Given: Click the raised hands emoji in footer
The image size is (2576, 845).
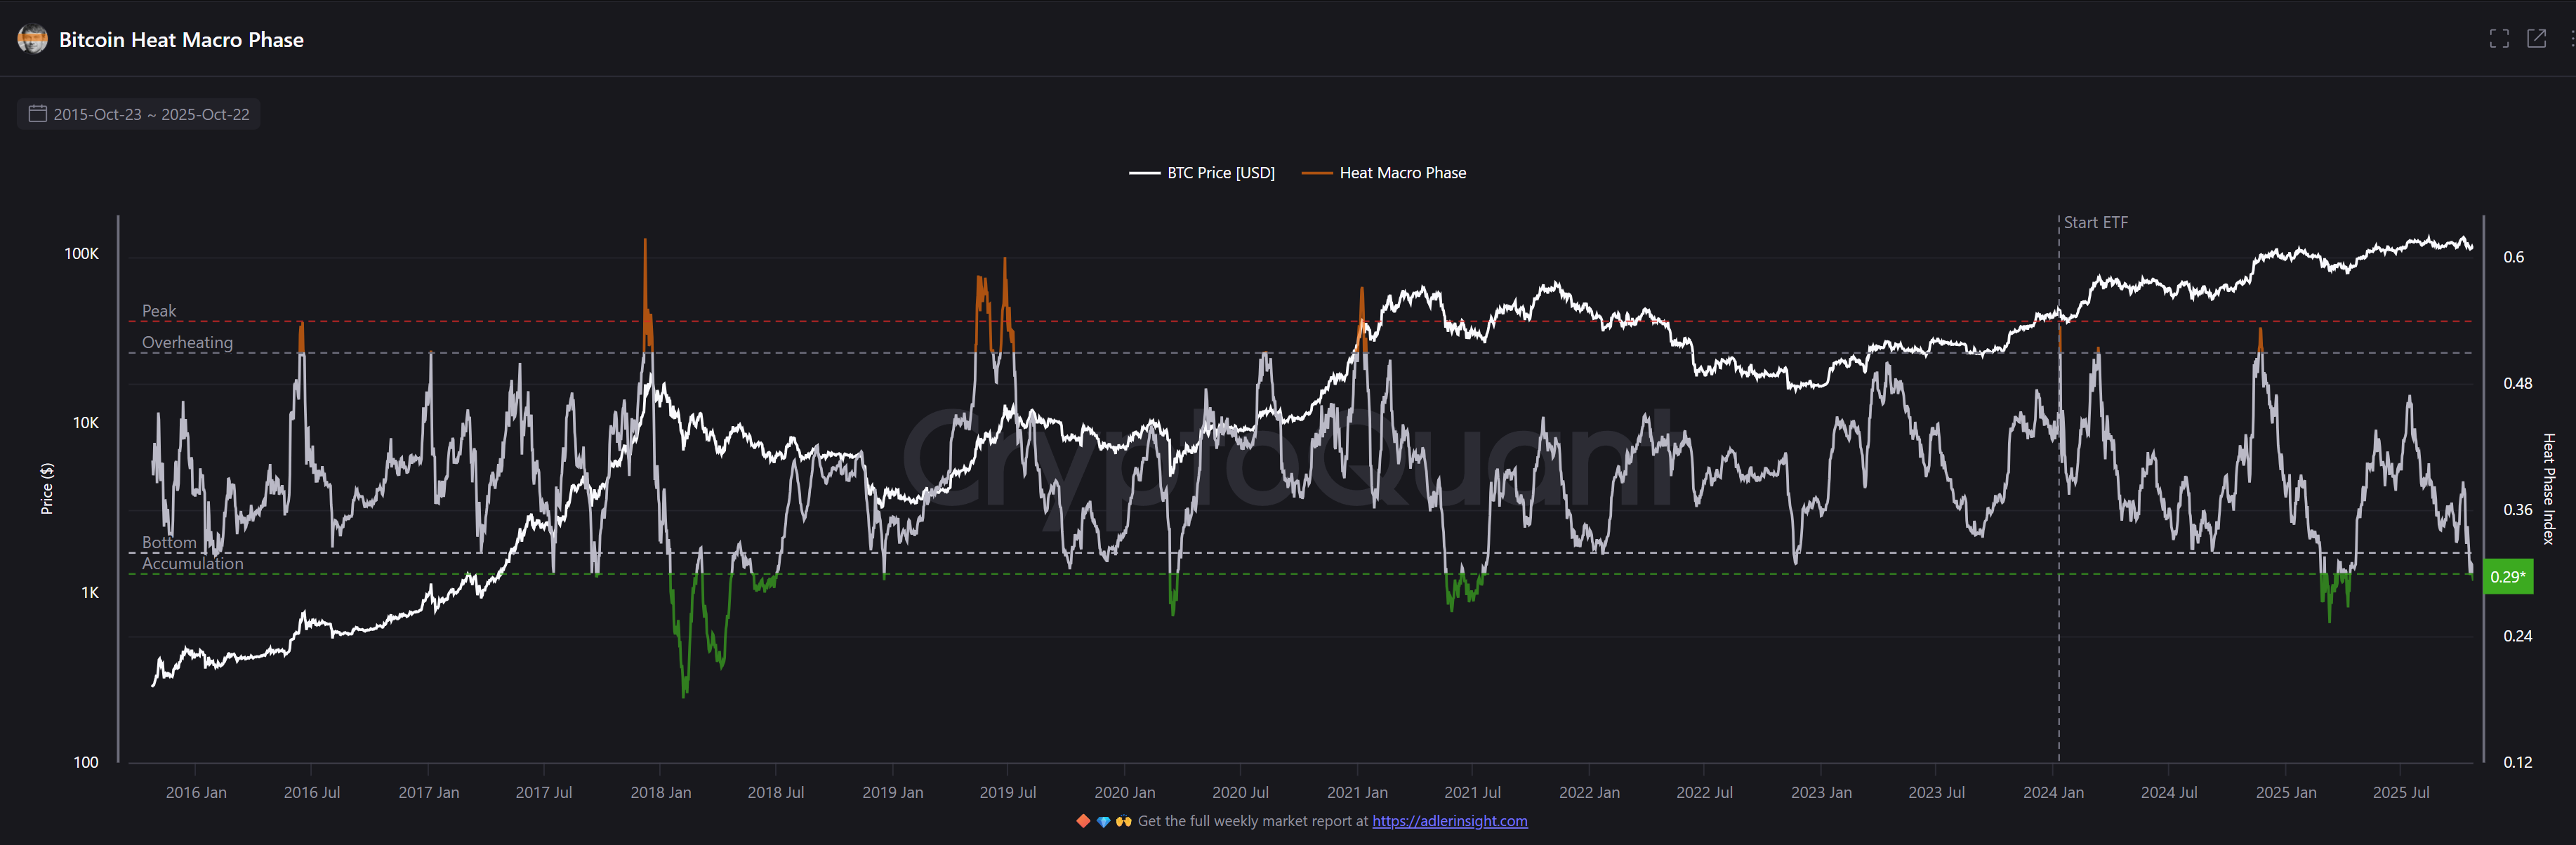Looking at the screenshot, I should click(x=1124, y=821).
